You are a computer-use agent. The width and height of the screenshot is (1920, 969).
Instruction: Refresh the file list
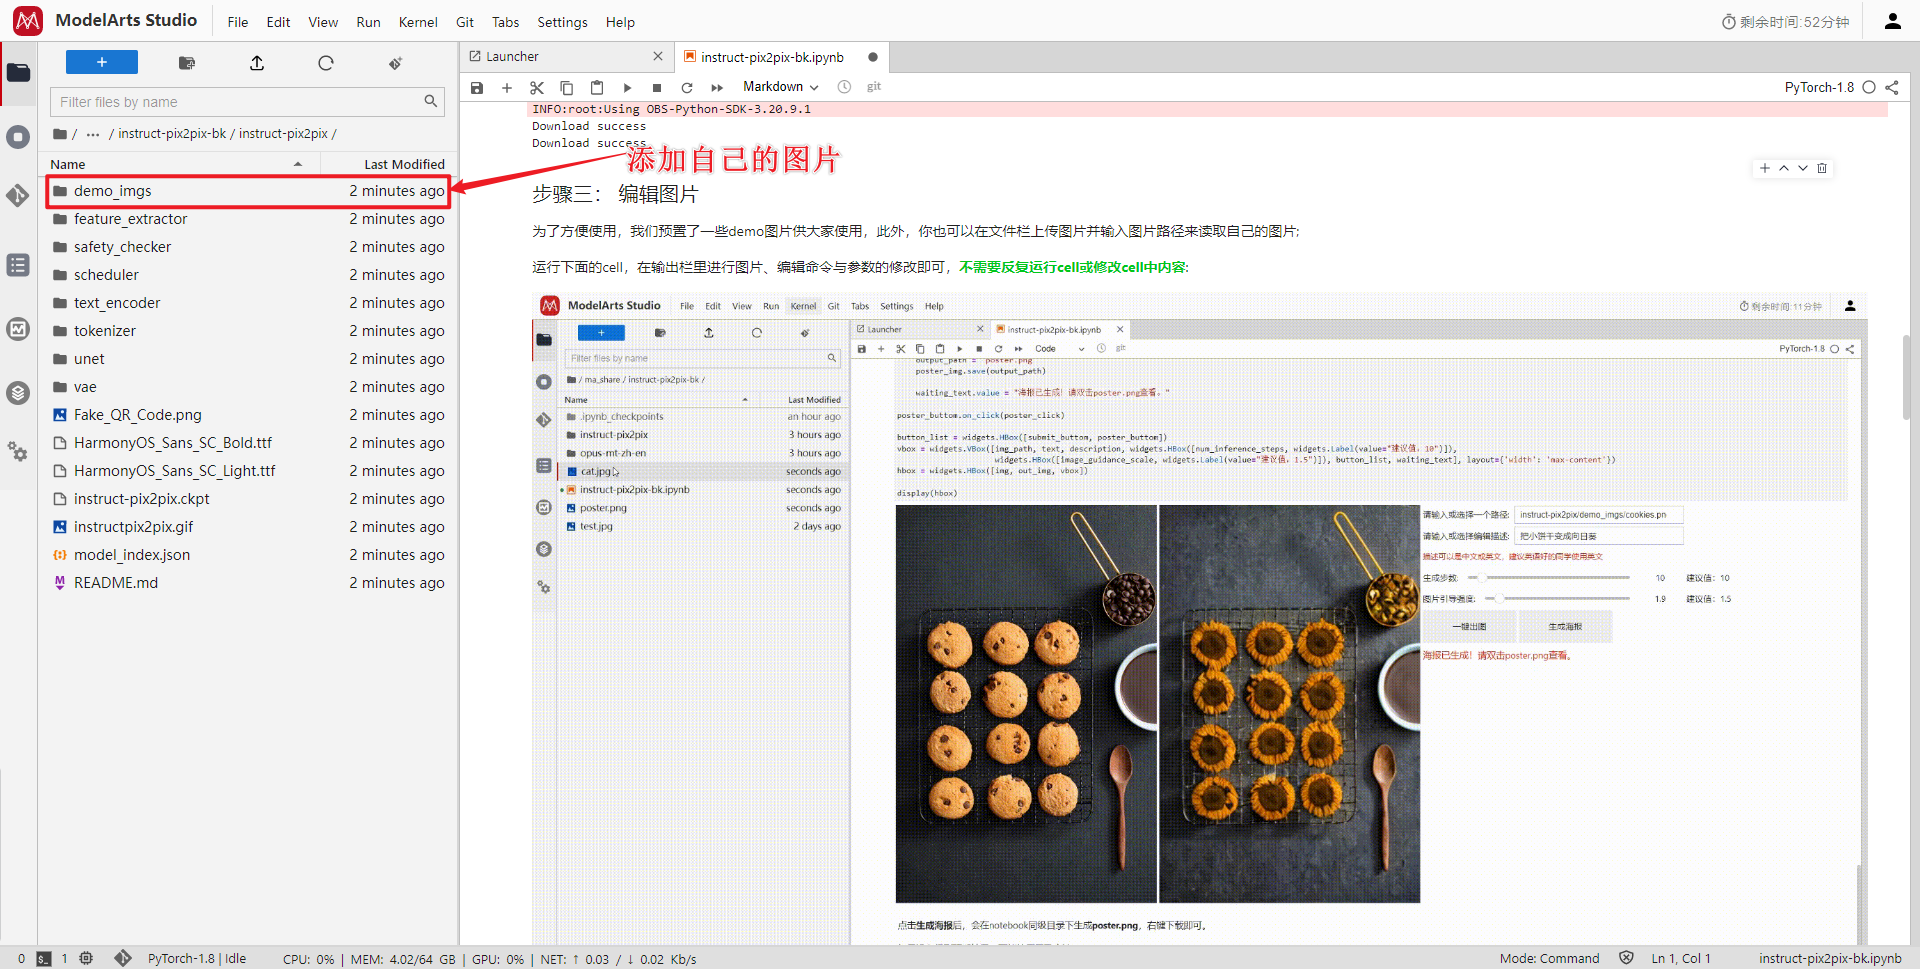tap(326, 63)
